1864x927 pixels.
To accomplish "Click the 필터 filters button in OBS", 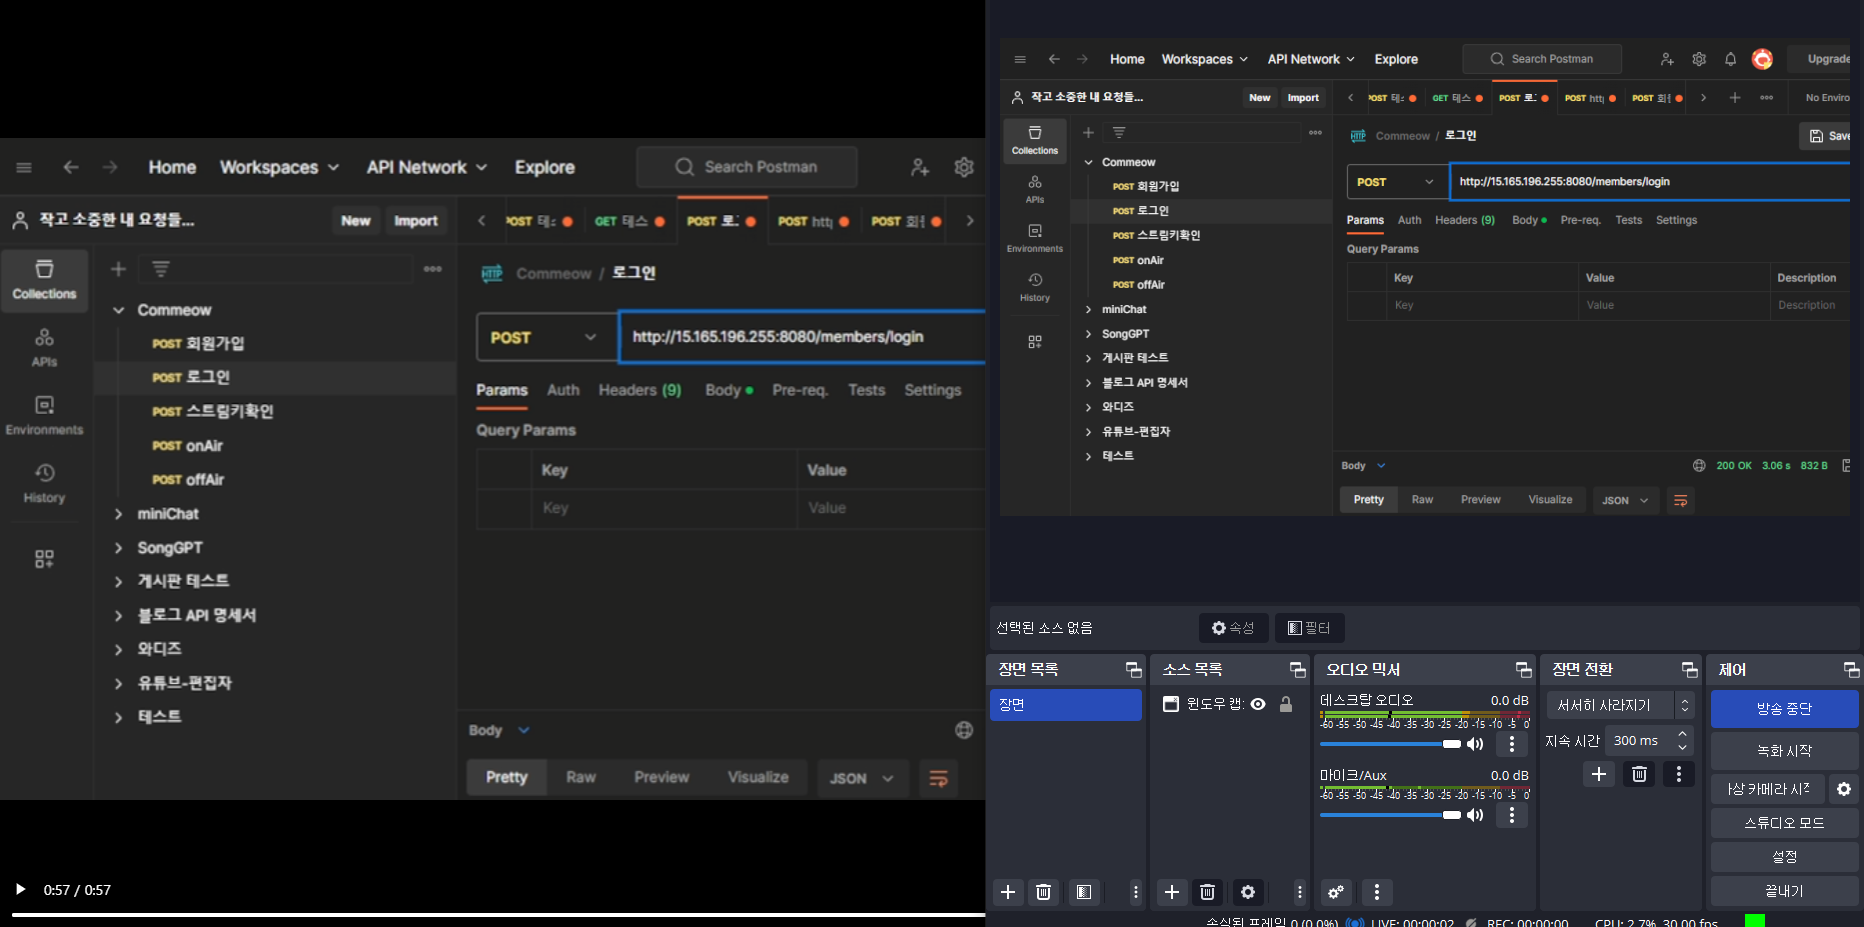I will (x=1310, y=628).
